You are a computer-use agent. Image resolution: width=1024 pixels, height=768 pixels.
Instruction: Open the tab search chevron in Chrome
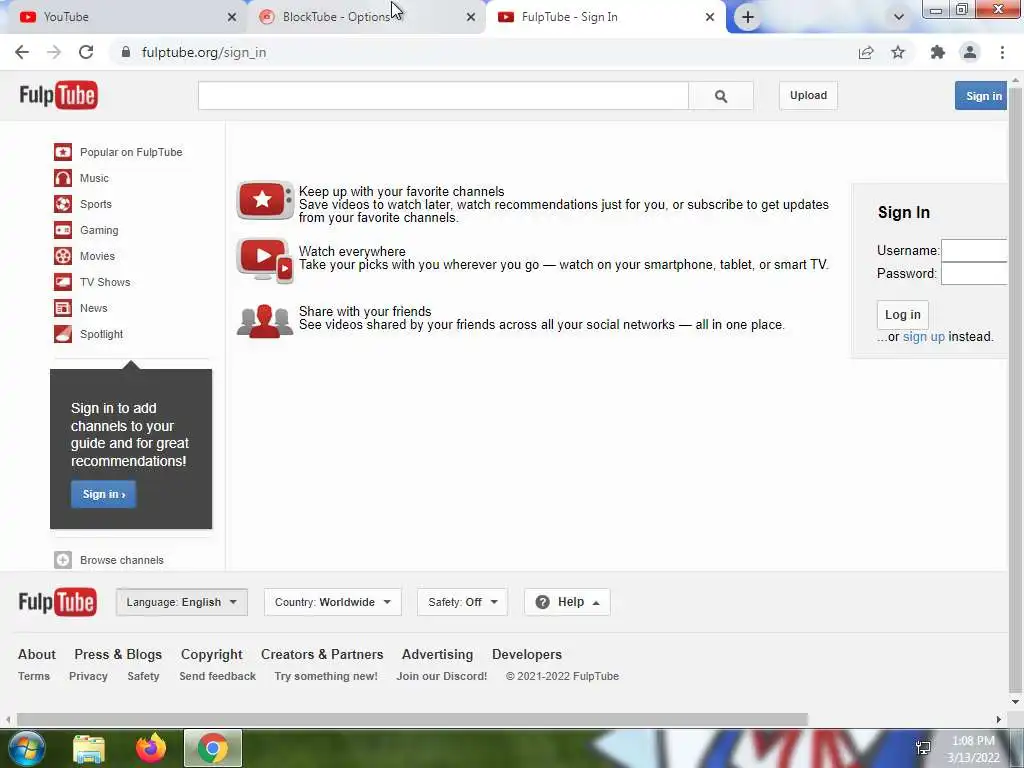click(x=899, y=17)
